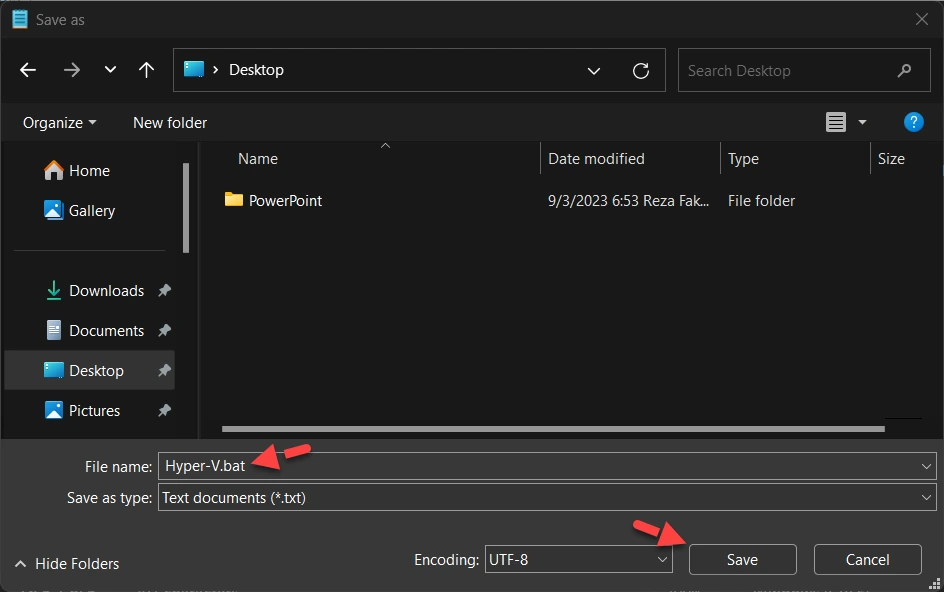Open help with question mark icon
The height and width of the screenshot is (592, 944).
913,122
